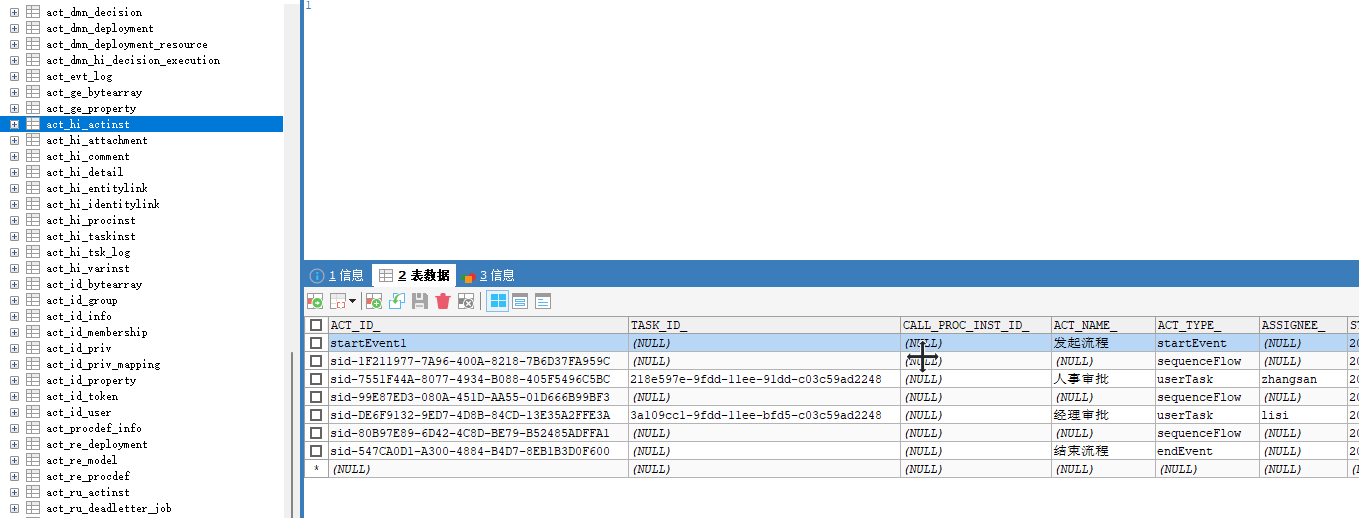Sort by the ACT_TYPE_ column header
The height and width of the screenshot is (518, 1359).
coord(1206,325)
